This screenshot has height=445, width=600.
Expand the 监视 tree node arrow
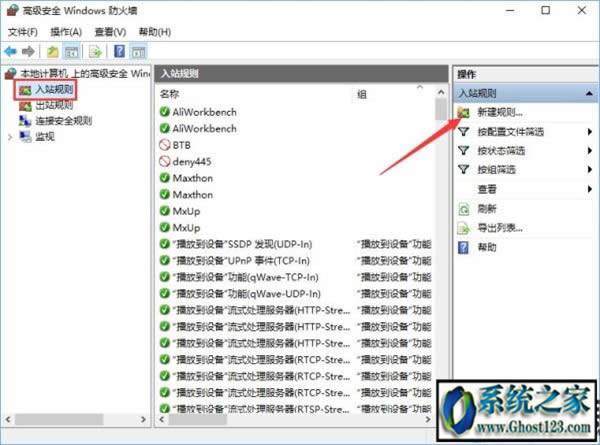10,137
